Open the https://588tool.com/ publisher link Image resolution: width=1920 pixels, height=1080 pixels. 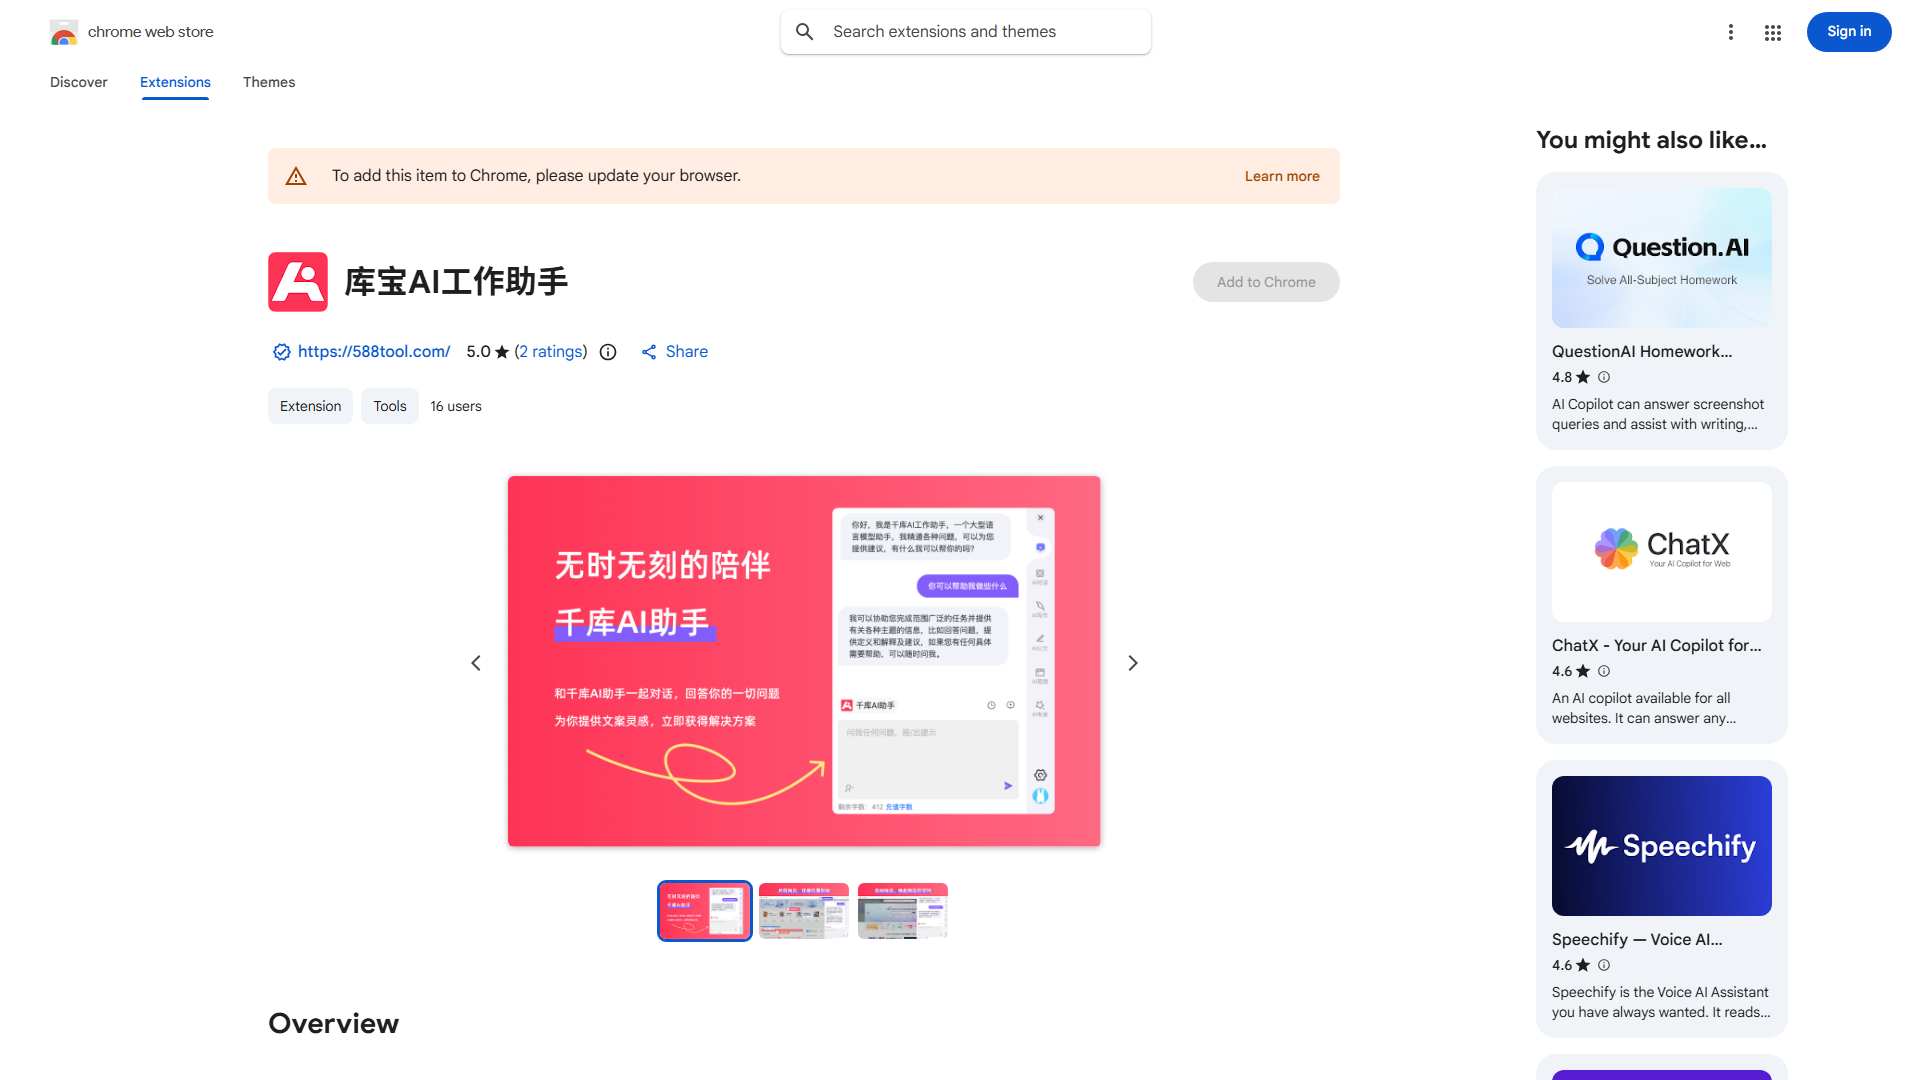[x=374, y=351]
